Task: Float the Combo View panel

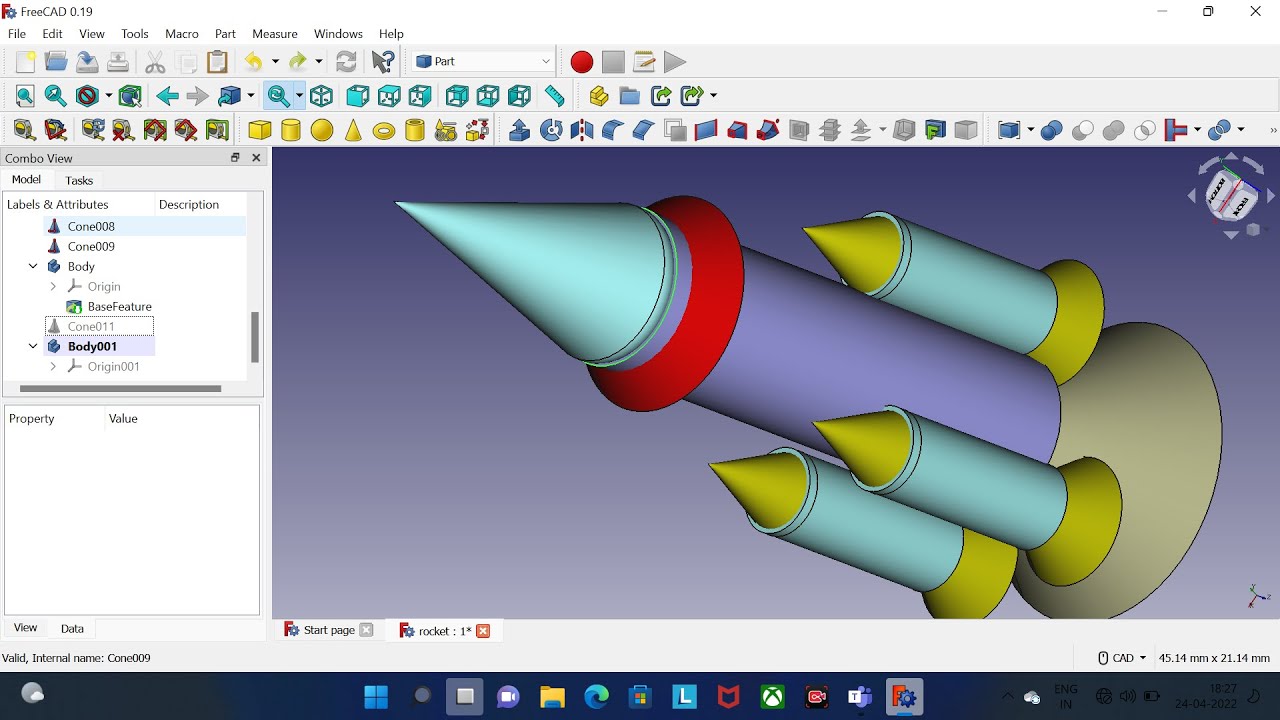Action: [x=235, y=158]
